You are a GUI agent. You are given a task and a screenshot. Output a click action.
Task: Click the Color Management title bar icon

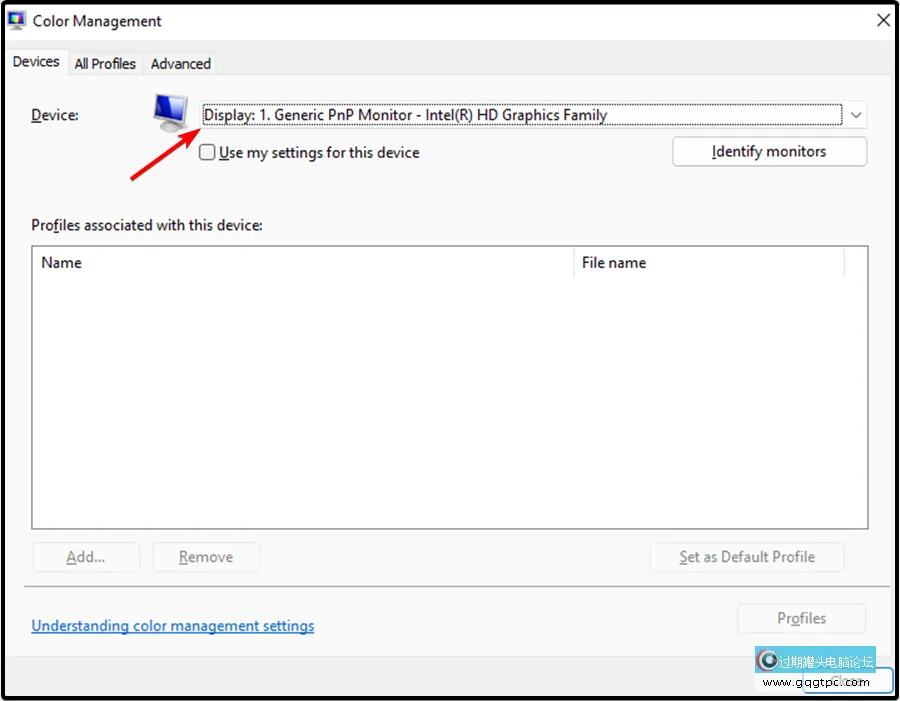tap(17, 20)
